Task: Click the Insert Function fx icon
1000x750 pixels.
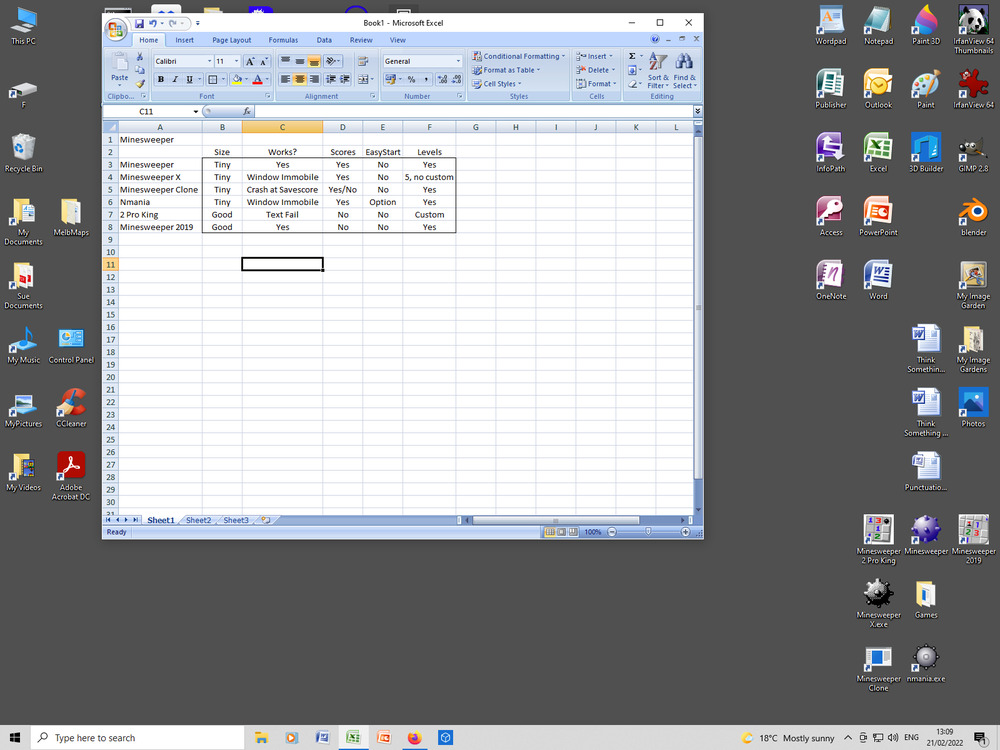Action: [247, 112]
